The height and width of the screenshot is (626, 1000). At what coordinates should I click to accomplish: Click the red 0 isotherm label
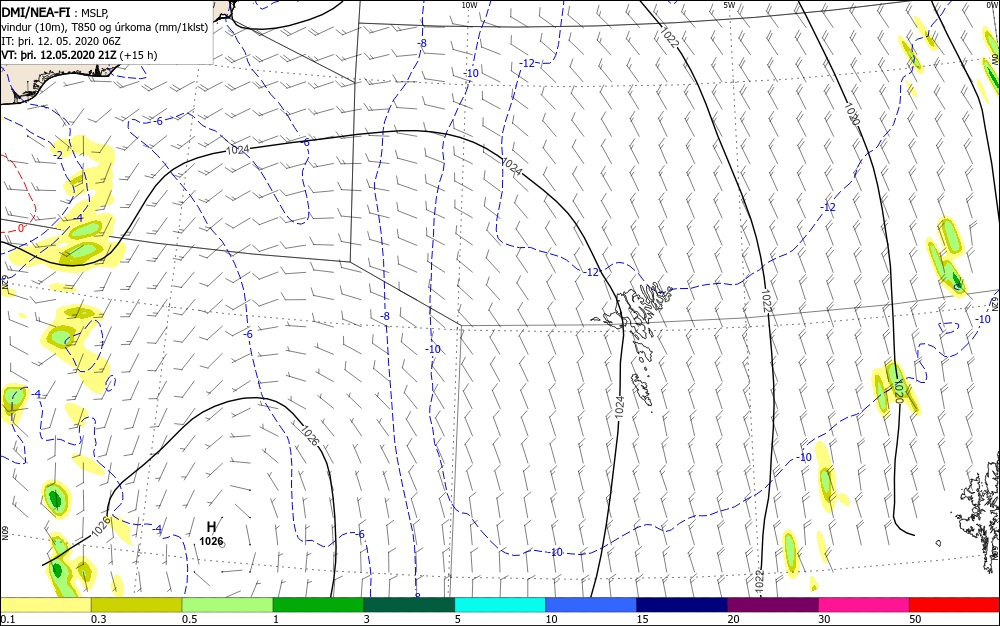(20, 228)
